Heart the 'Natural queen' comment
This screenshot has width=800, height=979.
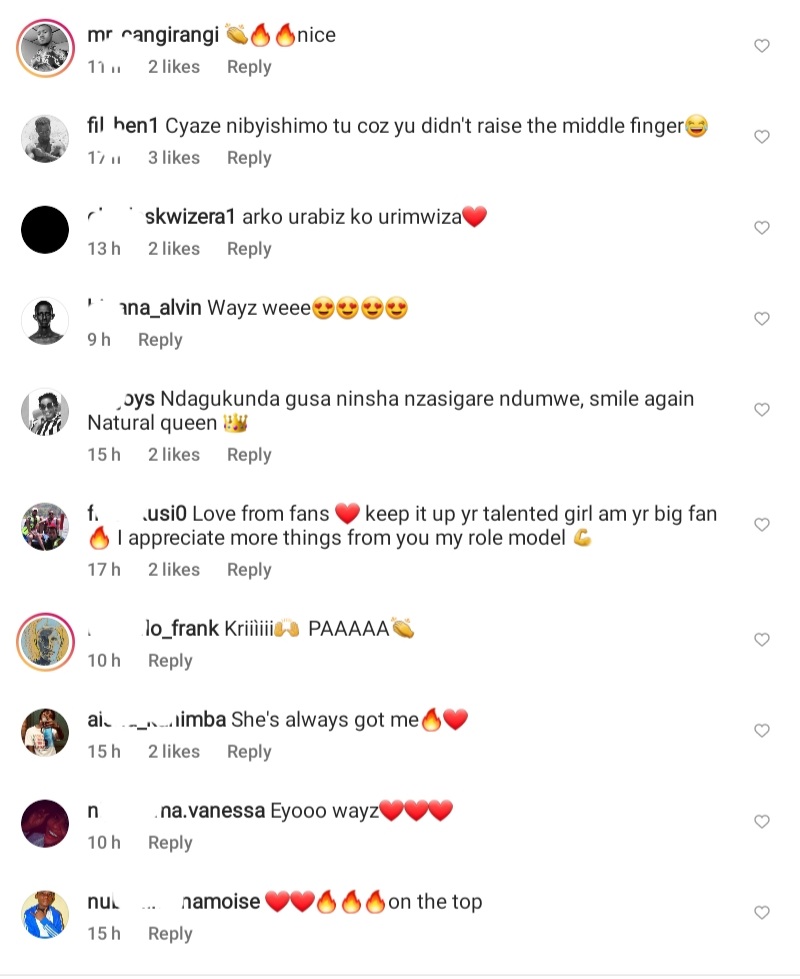pyautogui.click(x=761, y=410)
